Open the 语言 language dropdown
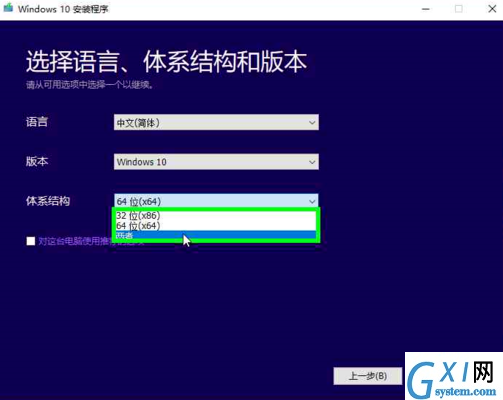Screen dimensions: 503x400 (216, 122)
